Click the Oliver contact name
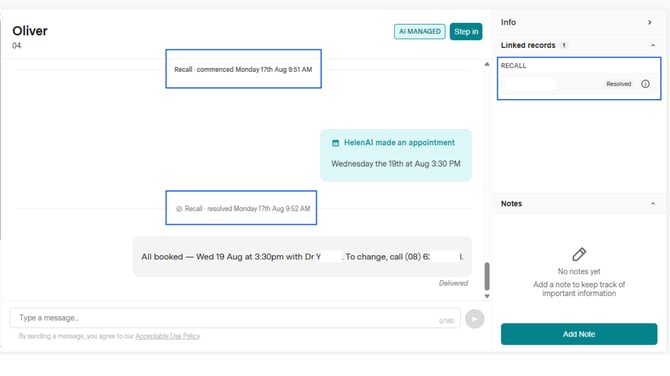 pyautogui.click(x=30, y=31)
